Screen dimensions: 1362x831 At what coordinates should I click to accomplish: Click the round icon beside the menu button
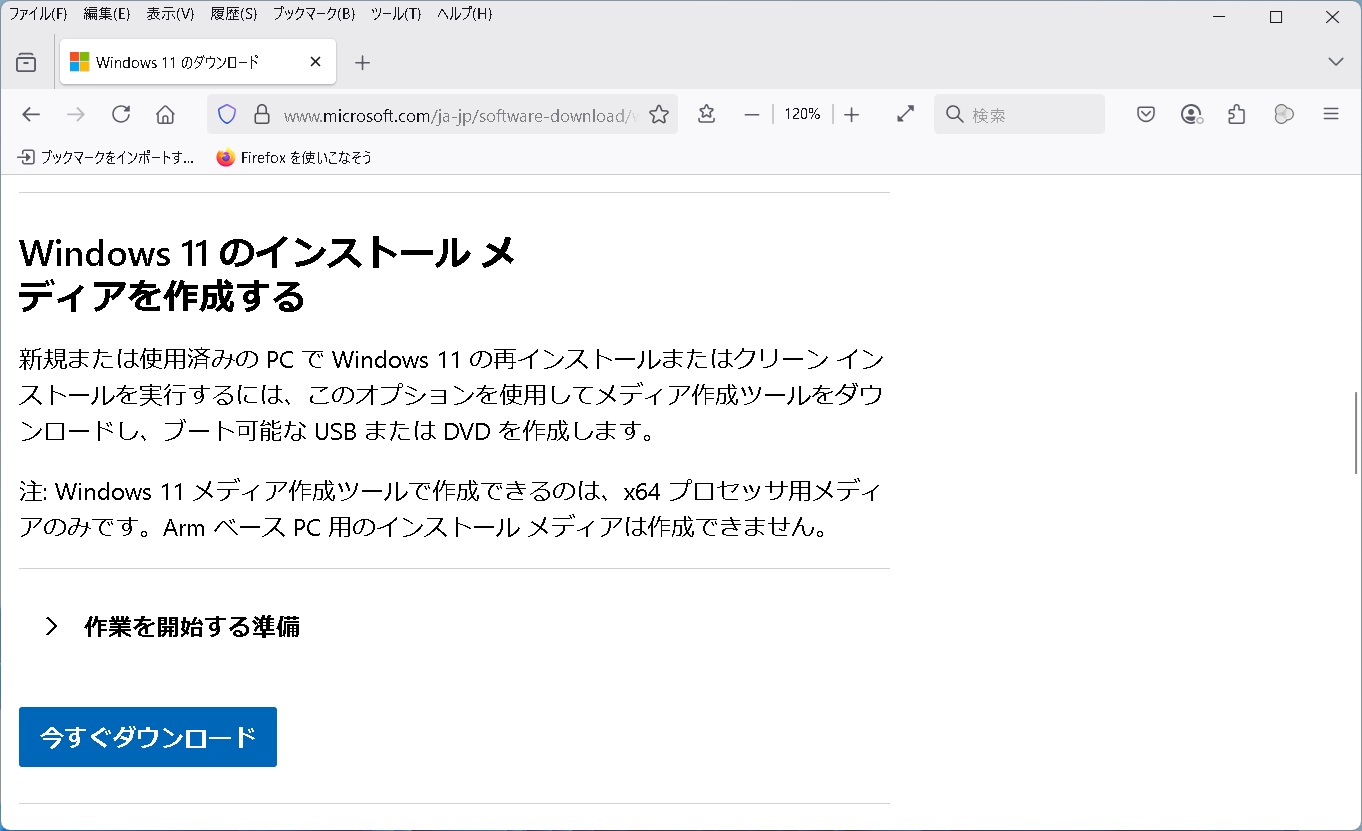point(1284,114)
